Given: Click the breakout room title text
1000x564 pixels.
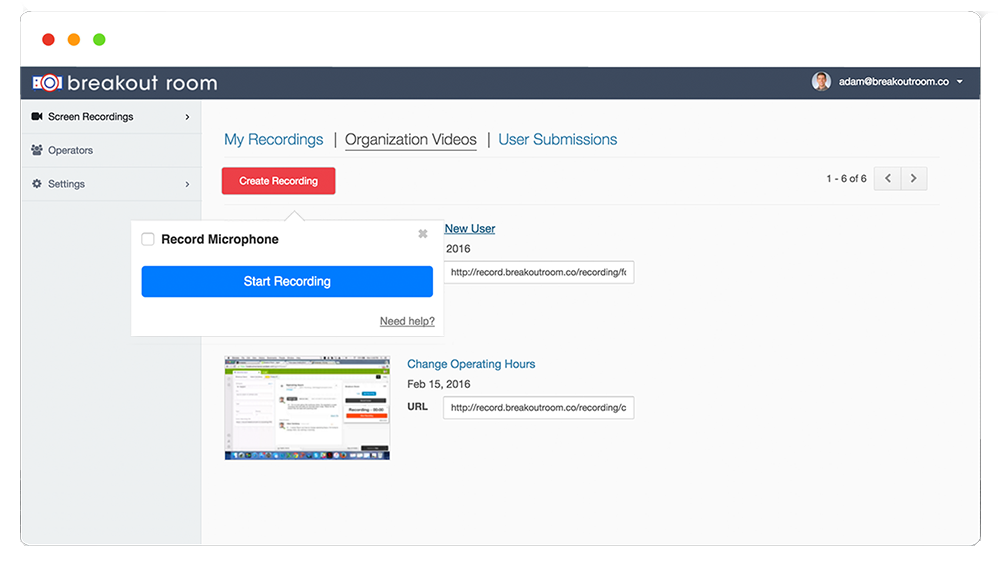Looking at the screenshot, I should pos(142,83).
